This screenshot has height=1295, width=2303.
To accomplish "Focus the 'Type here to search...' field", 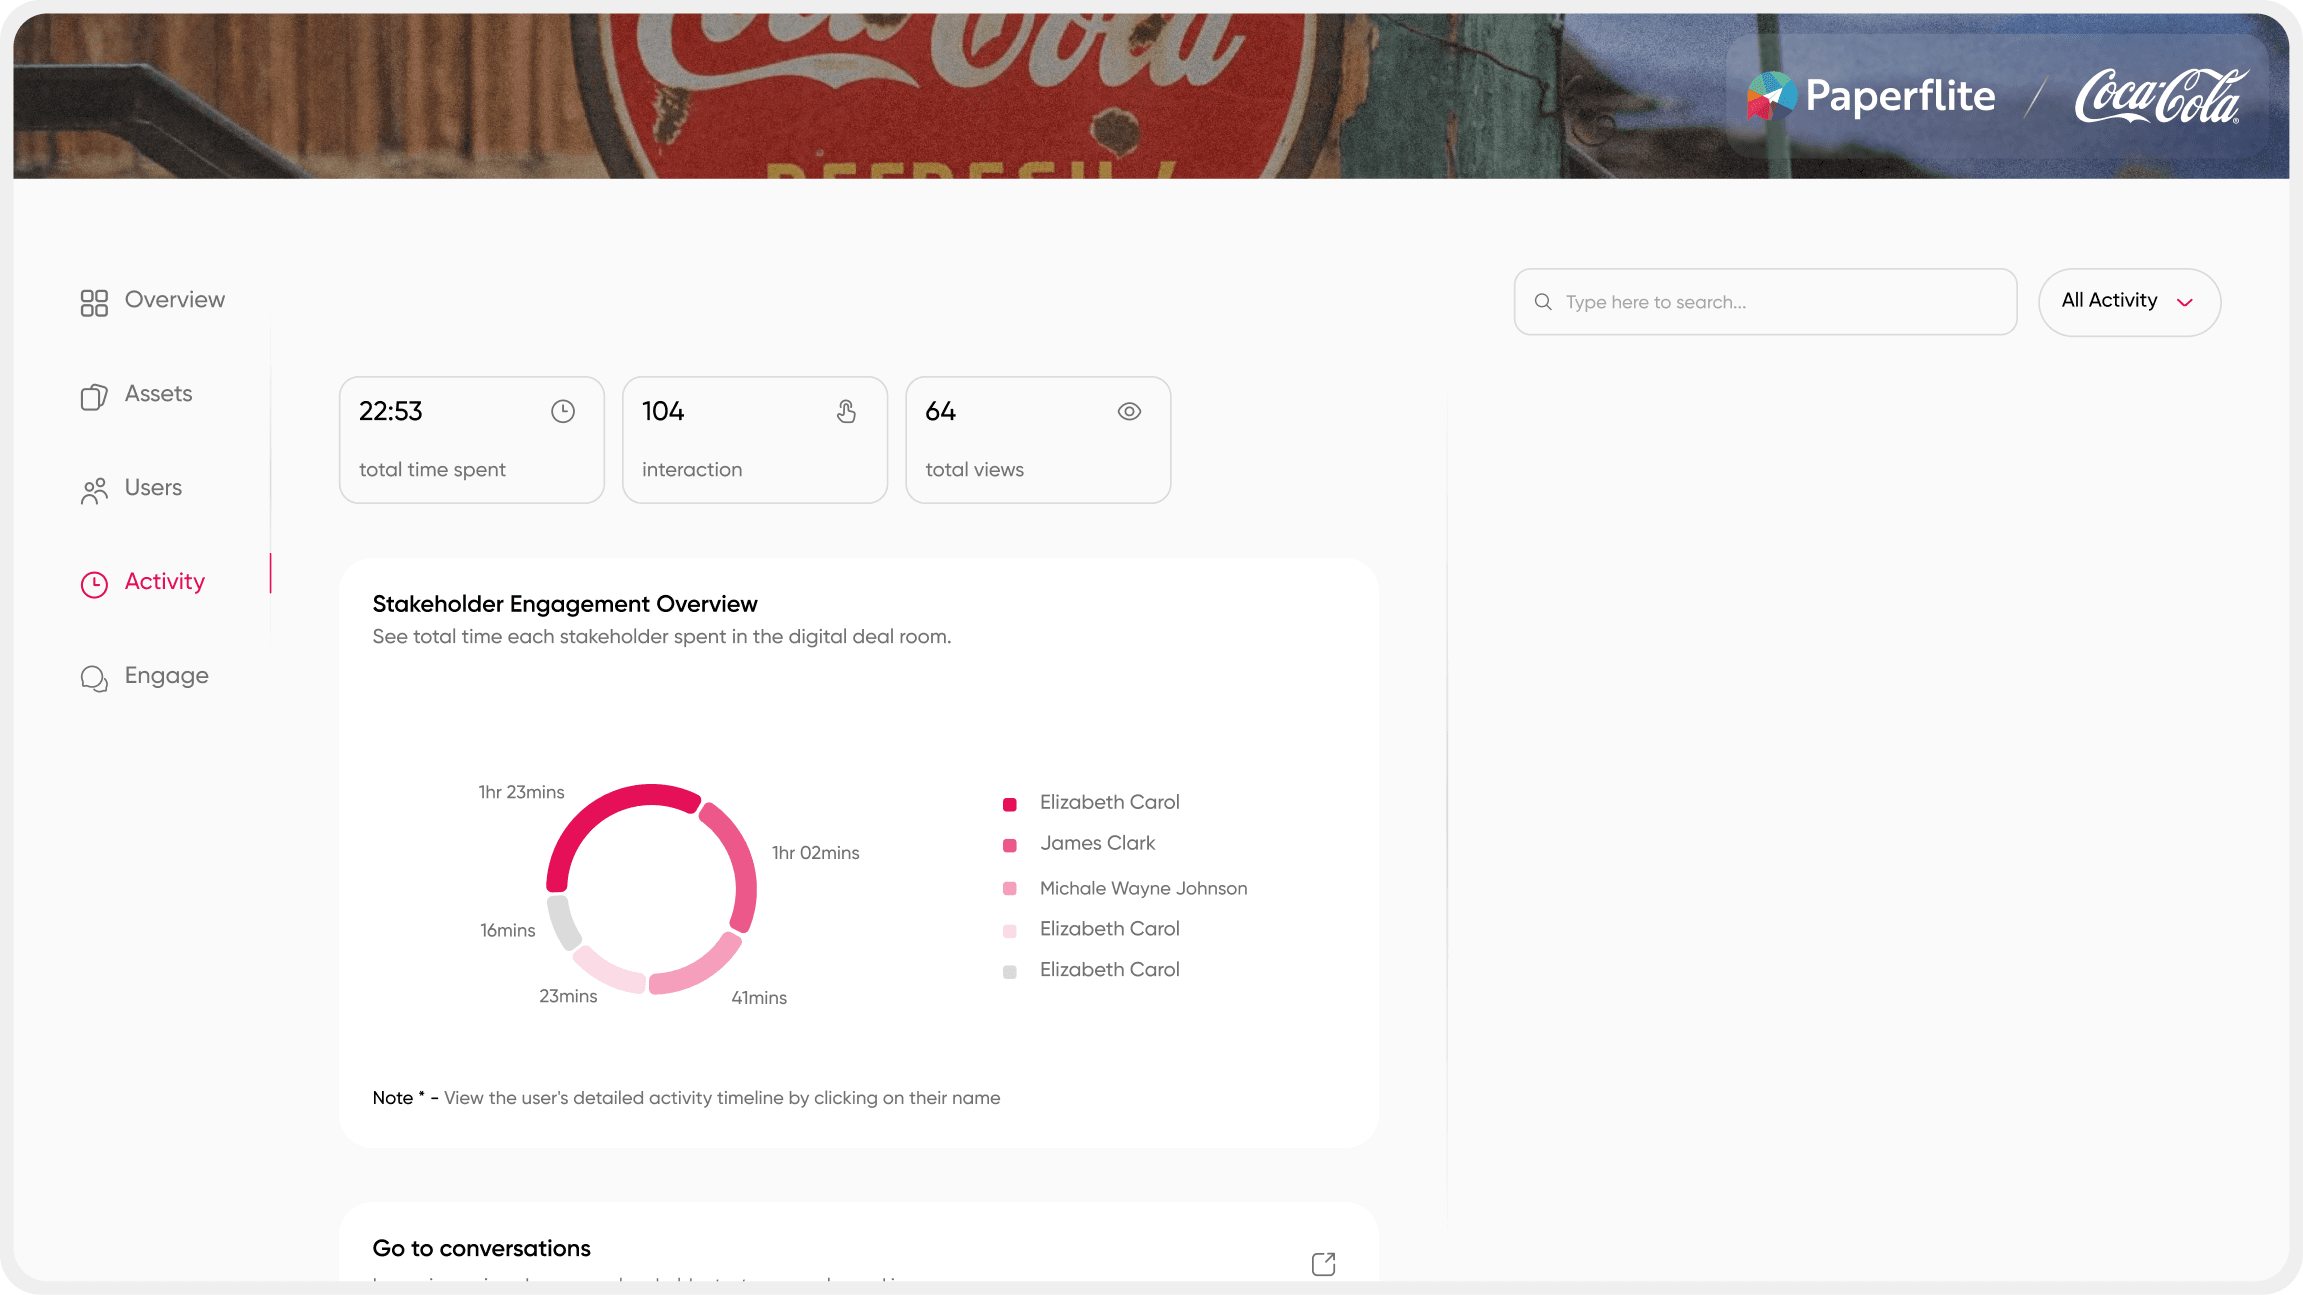I will click(x=1765, y=301).
